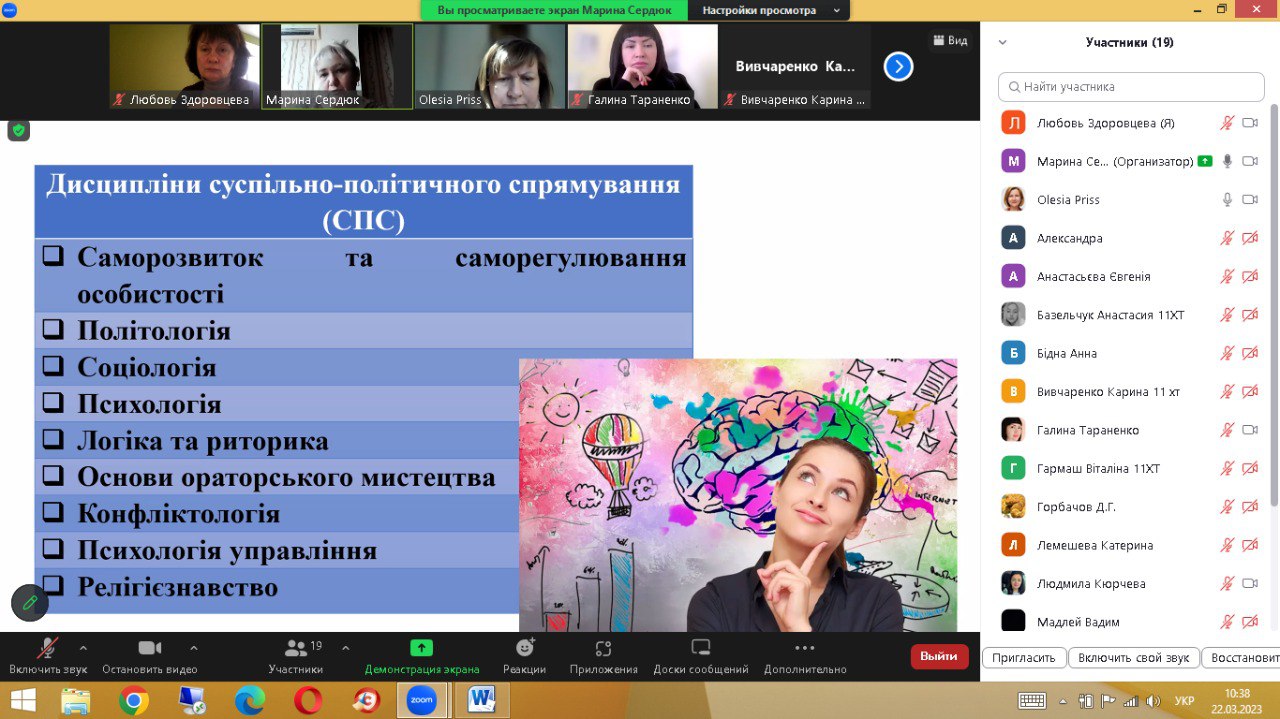
Task: Open the Reactions smiley icon
Action: click(x=525, y=648)
